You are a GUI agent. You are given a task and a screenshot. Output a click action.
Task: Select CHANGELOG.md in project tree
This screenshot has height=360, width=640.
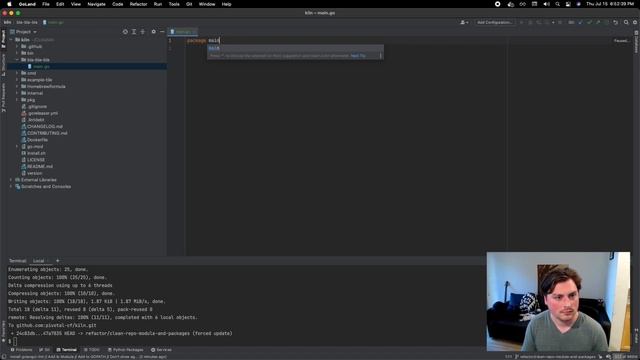45,127
